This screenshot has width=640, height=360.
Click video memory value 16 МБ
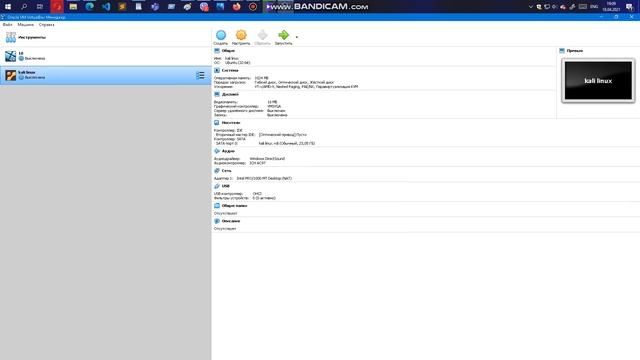tap(272, 102)
